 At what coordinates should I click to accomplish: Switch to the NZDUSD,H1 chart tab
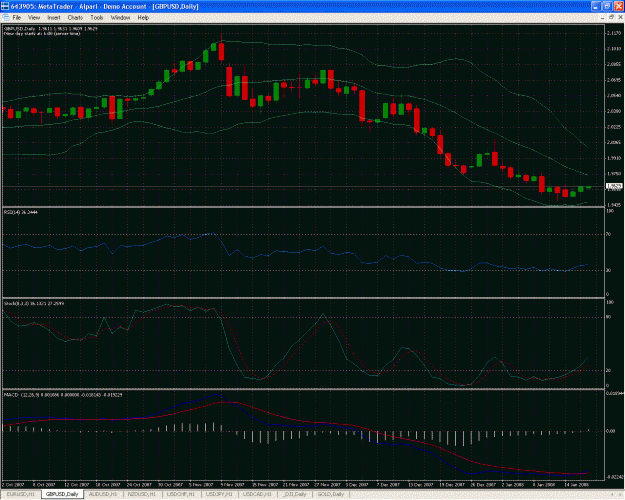click(142, 494)
